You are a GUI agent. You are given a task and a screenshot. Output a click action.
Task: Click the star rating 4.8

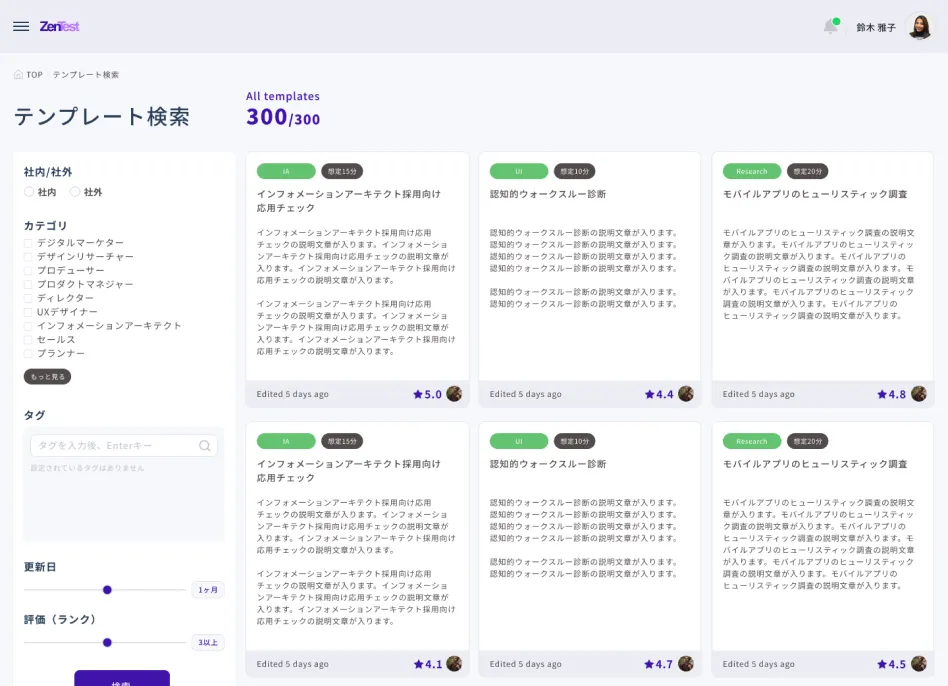[x=892, y=395]
